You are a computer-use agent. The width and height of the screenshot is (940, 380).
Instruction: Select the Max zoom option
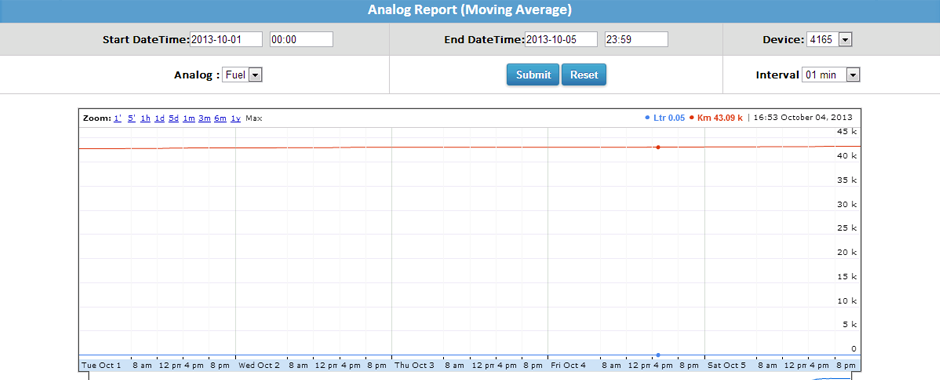click(254, 118)
